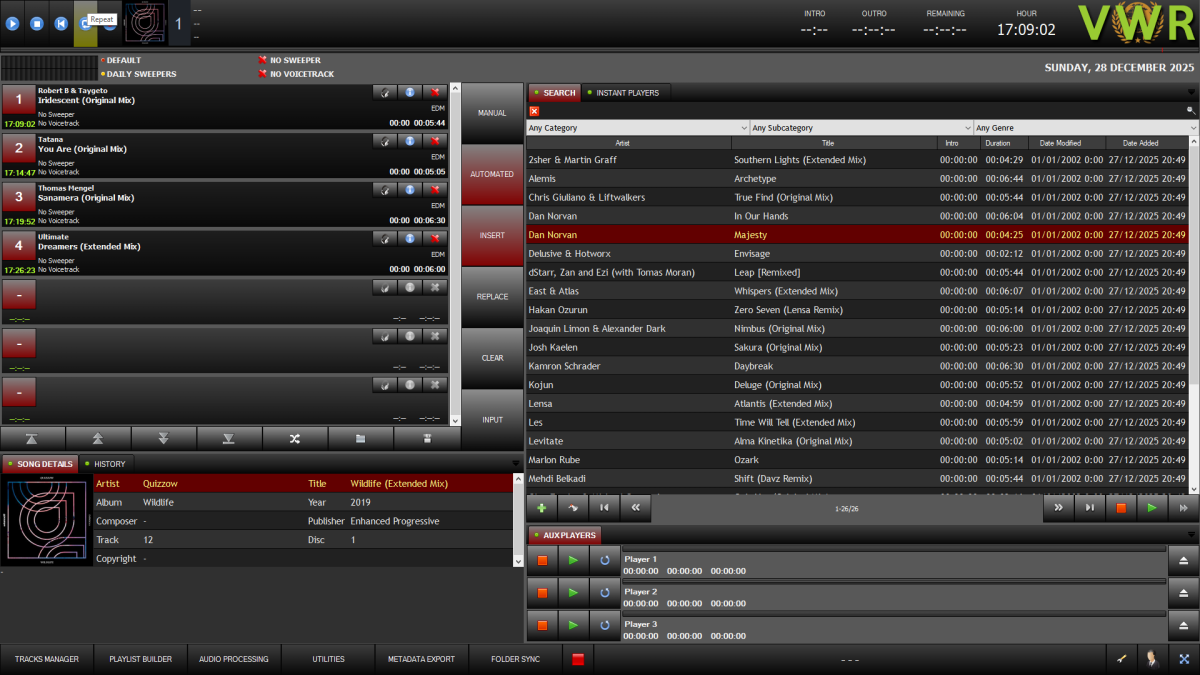Open the PLAYLIST BUILDER

[x=139, y=659]
